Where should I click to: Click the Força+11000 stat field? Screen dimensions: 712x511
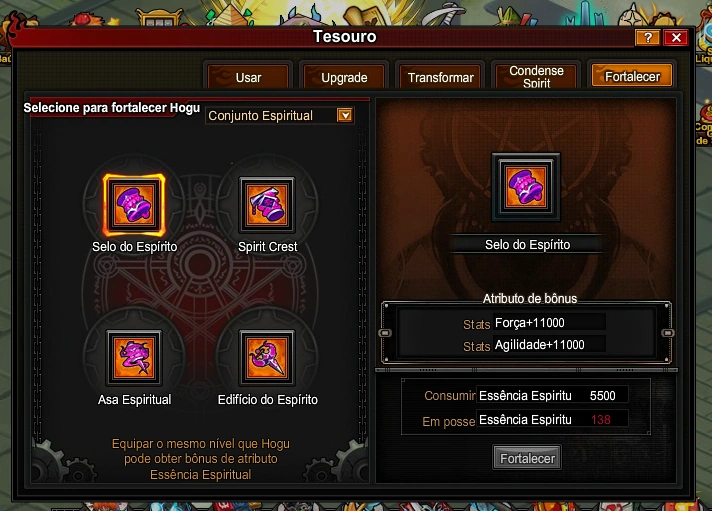549,323
